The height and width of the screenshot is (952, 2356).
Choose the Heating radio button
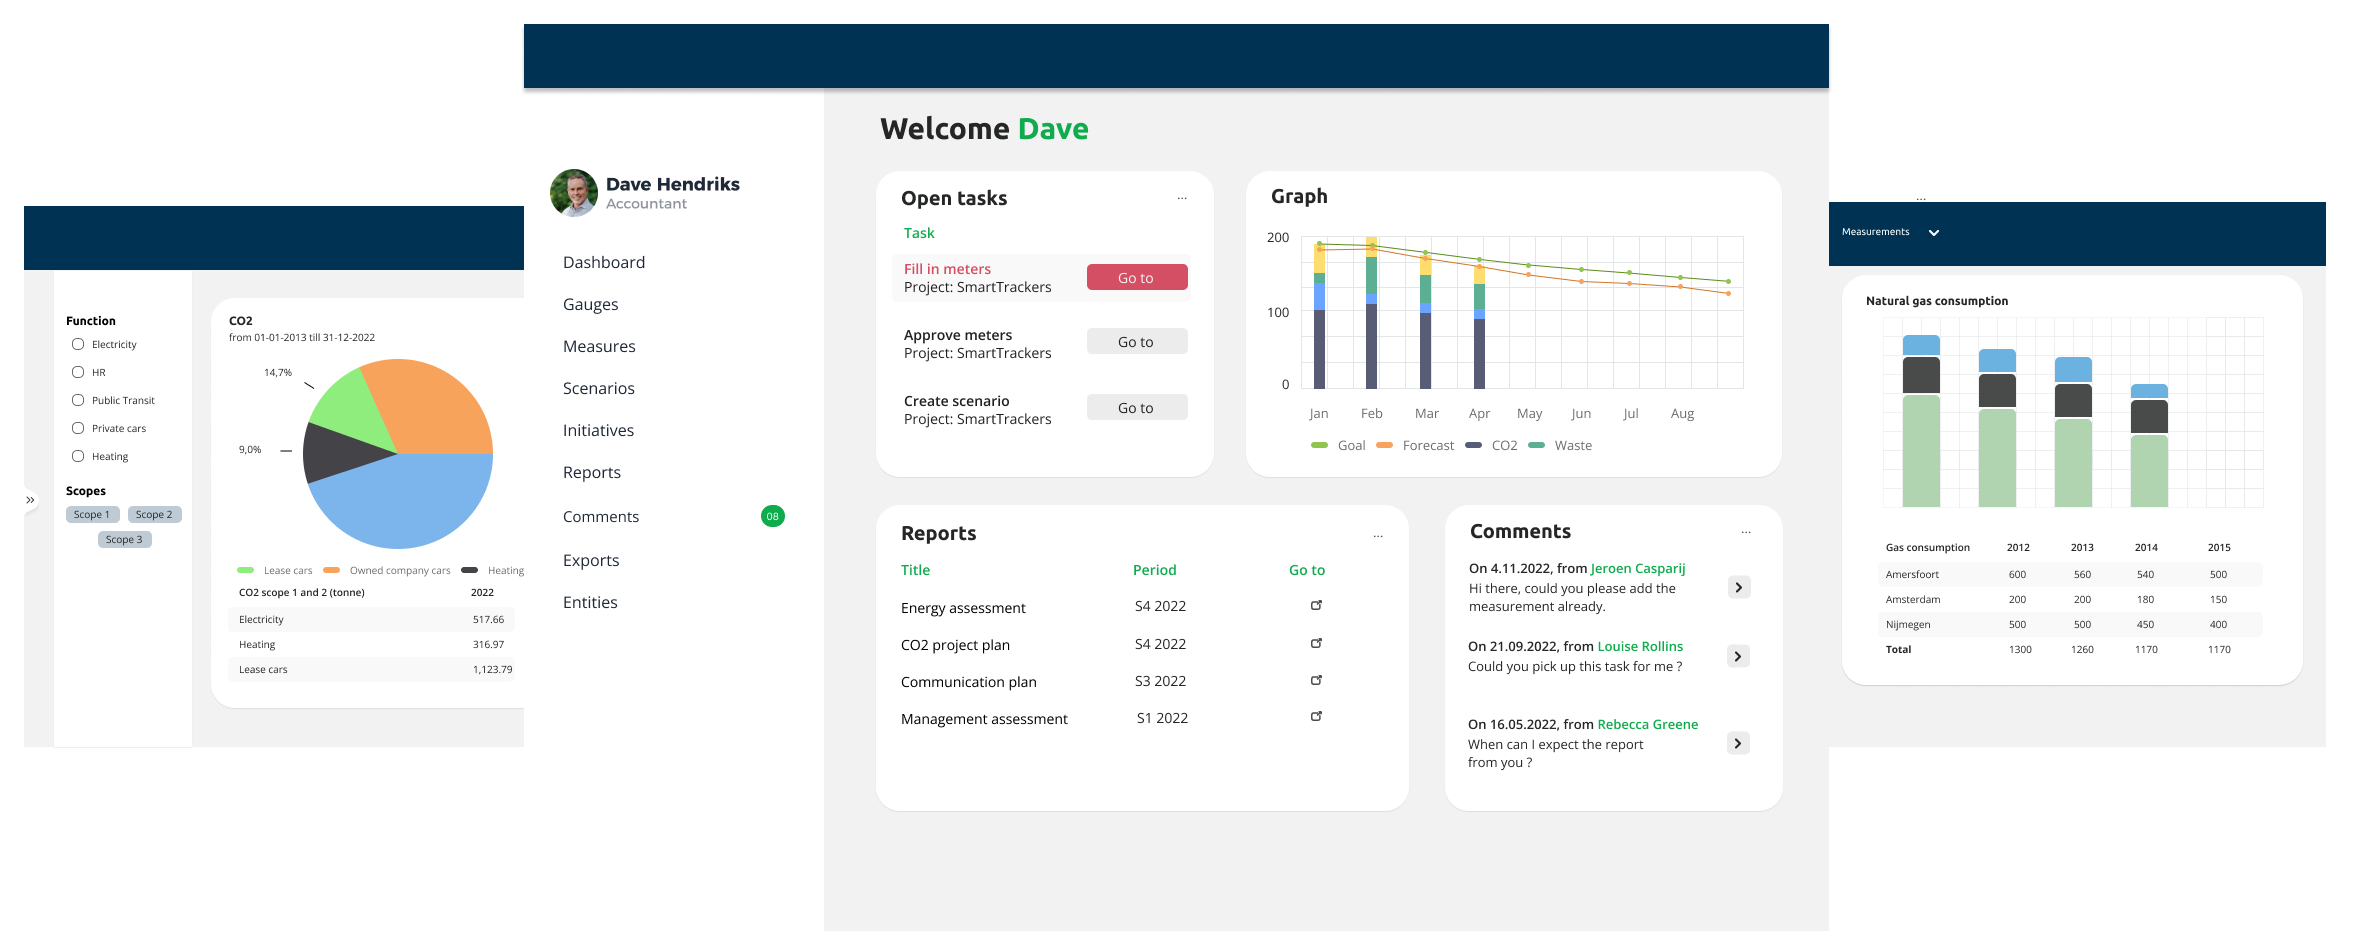78,456
